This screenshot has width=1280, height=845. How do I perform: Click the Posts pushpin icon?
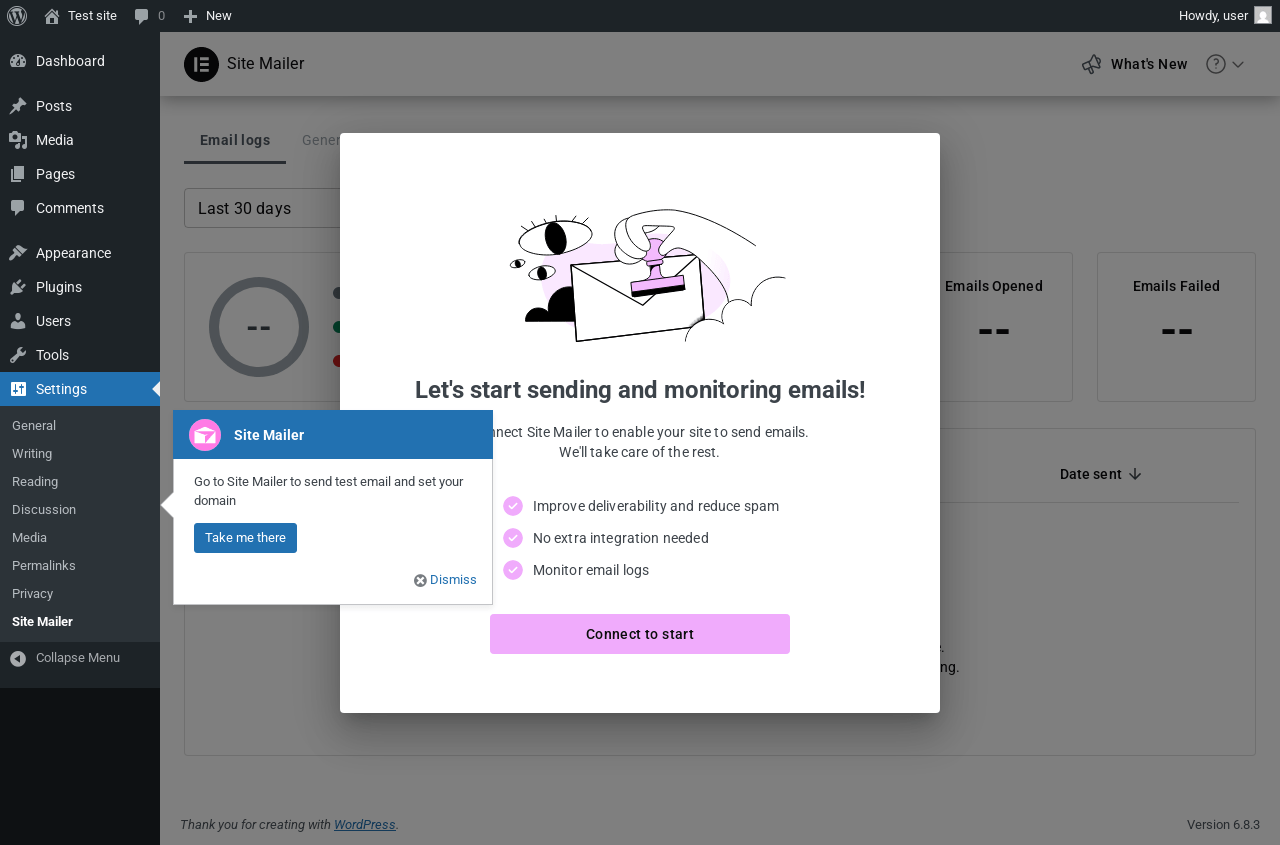pos(18,106)
